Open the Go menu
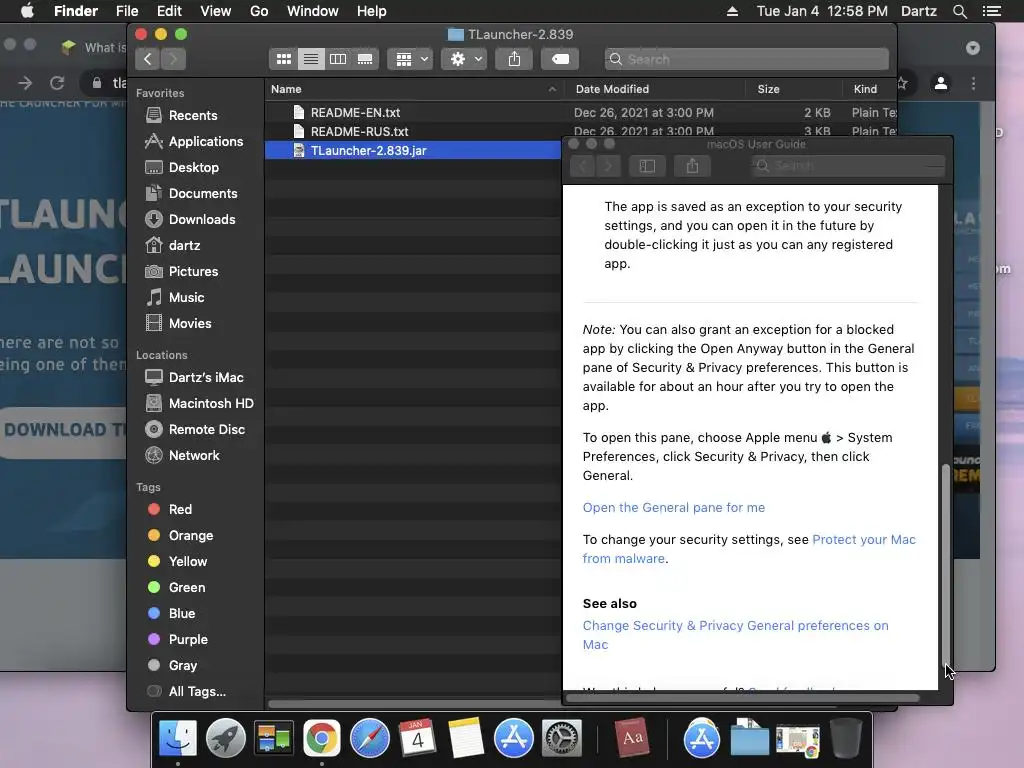This screenshot has width=1024, height=768. [x=259, y=11]
